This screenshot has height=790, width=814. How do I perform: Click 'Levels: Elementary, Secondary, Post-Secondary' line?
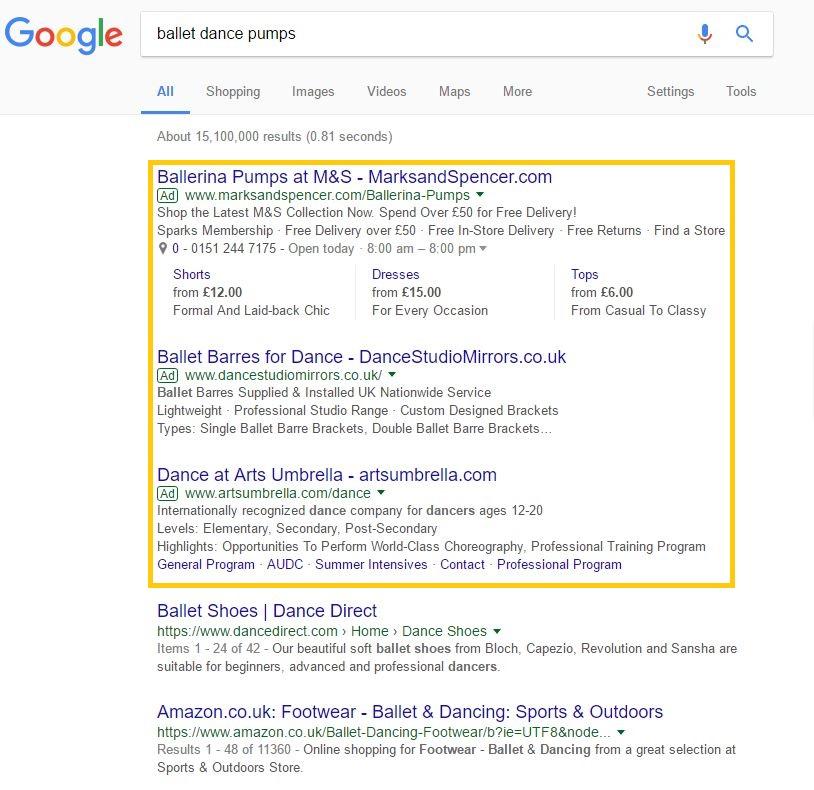click(x=297, y=528)
